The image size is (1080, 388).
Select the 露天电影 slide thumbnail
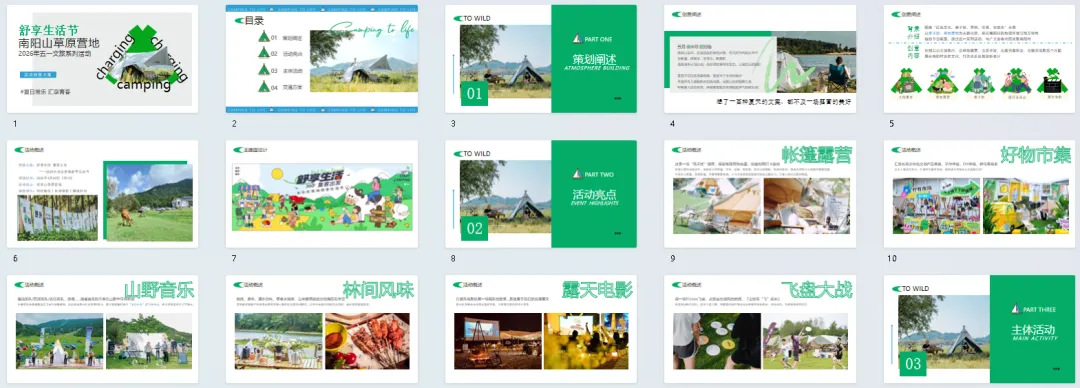pyautogui.click(x=541, y=329)
